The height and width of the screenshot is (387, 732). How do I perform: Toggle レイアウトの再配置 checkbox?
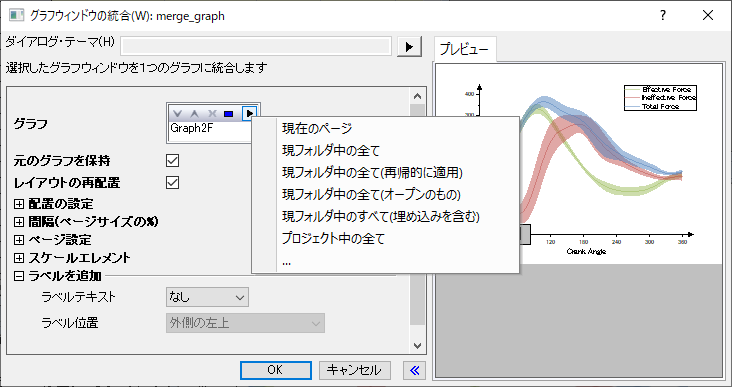pyautogui.click(x=172, y=182)
